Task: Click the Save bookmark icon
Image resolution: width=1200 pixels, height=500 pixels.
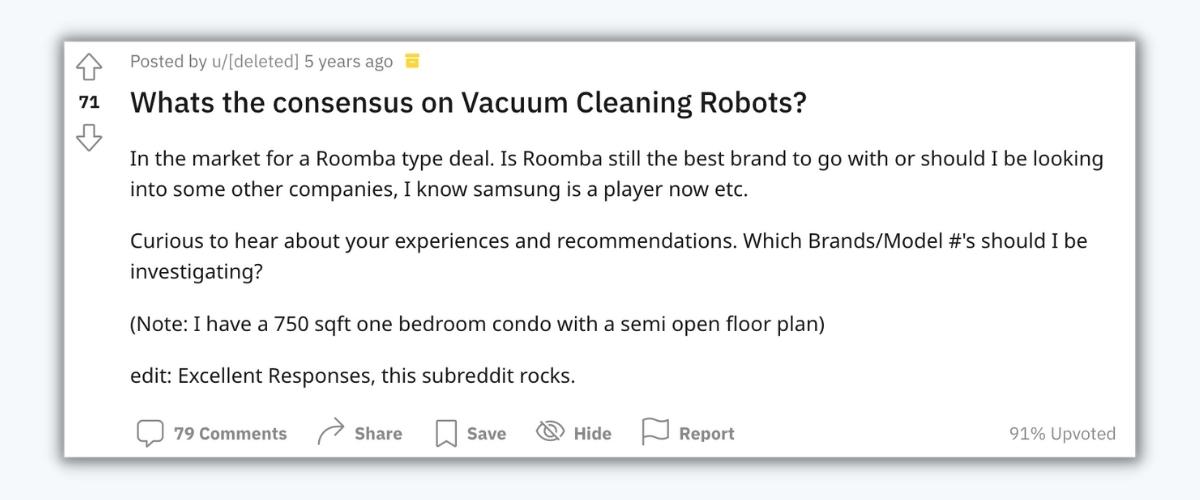Action: (446, 434)
